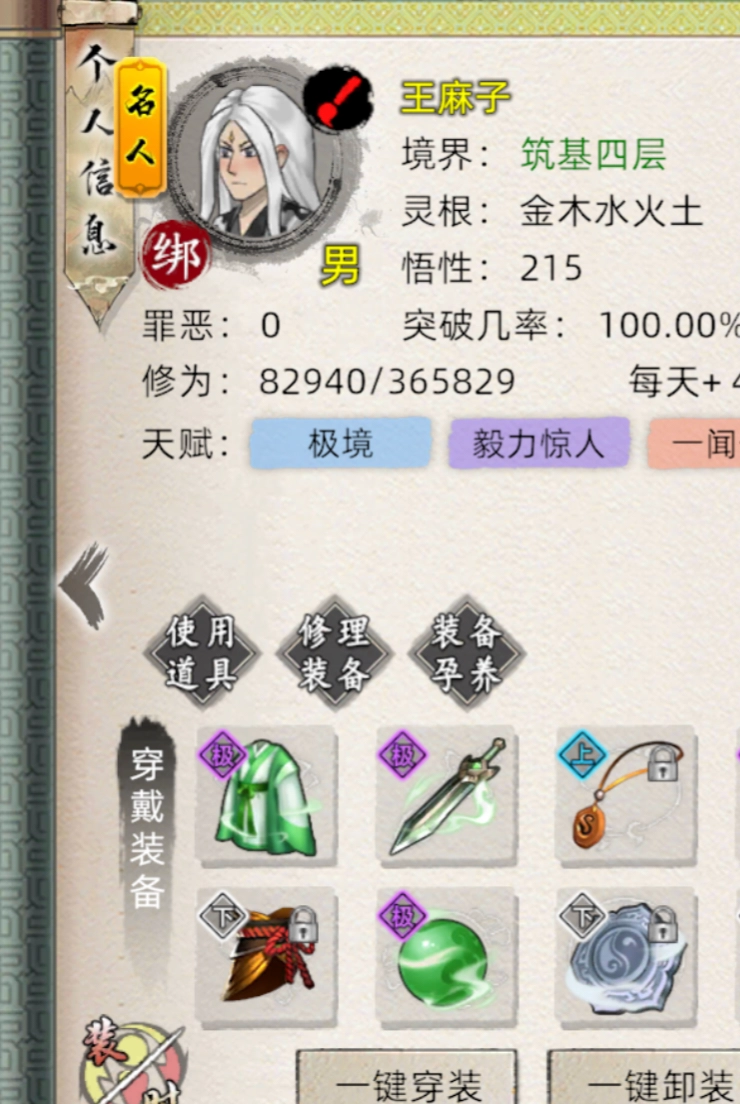This screenshot has width=740, height=1104.
Task: Click the green robe equipment slot
Action: coord(266,796)
